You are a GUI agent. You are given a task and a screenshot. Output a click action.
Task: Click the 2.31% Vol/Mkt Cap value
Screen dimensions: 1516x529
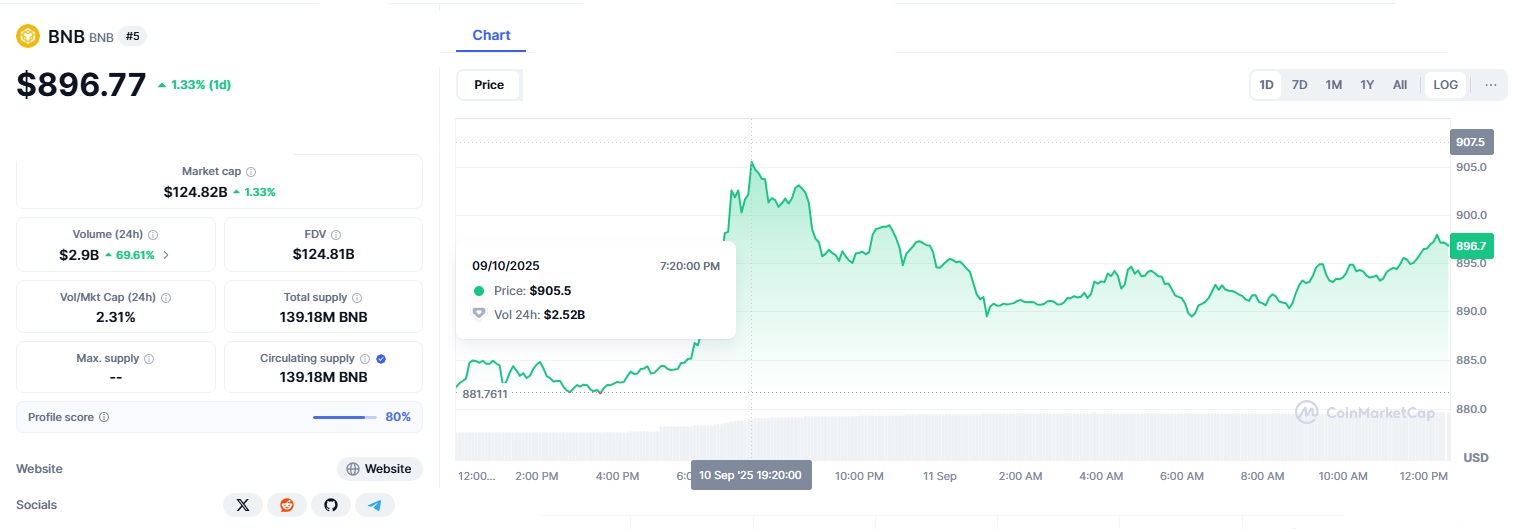[x=116, y=317]
